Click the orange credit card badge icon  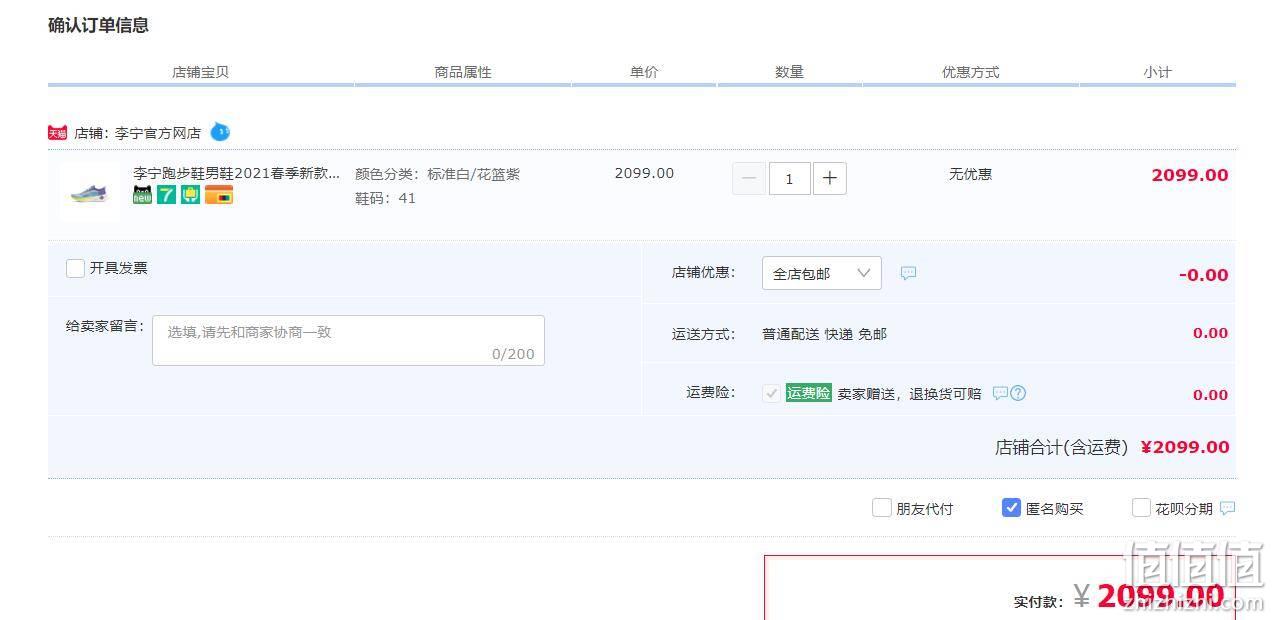click(219, 195)
